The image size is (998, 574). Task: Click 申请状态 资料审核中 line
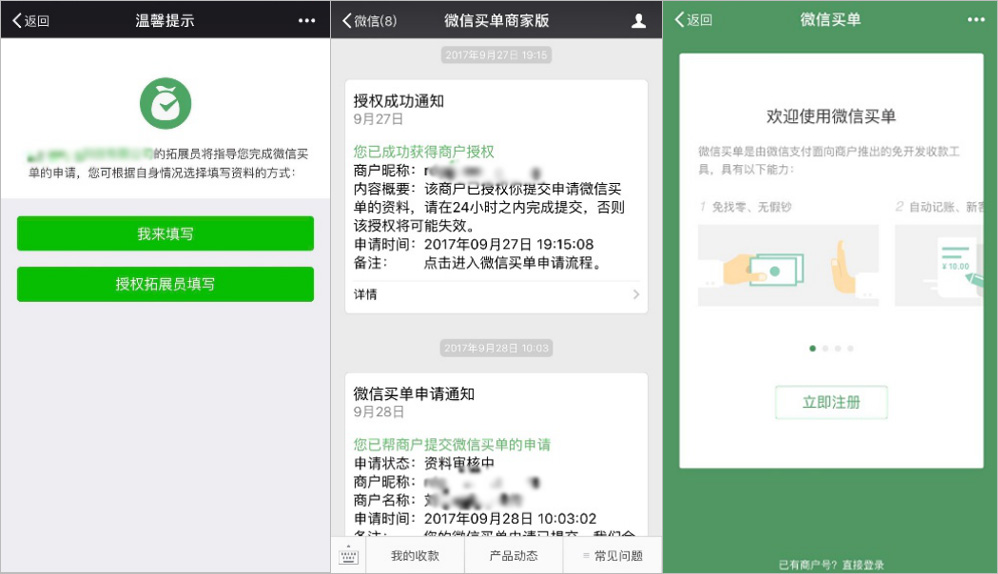click(424, 463)
